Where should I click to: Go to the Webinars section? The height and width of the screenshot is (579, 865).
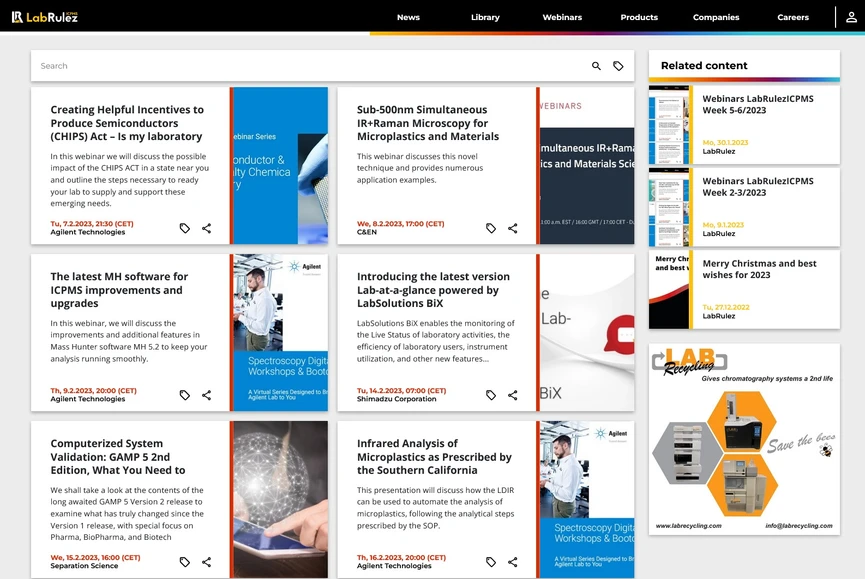pos(562,17)
